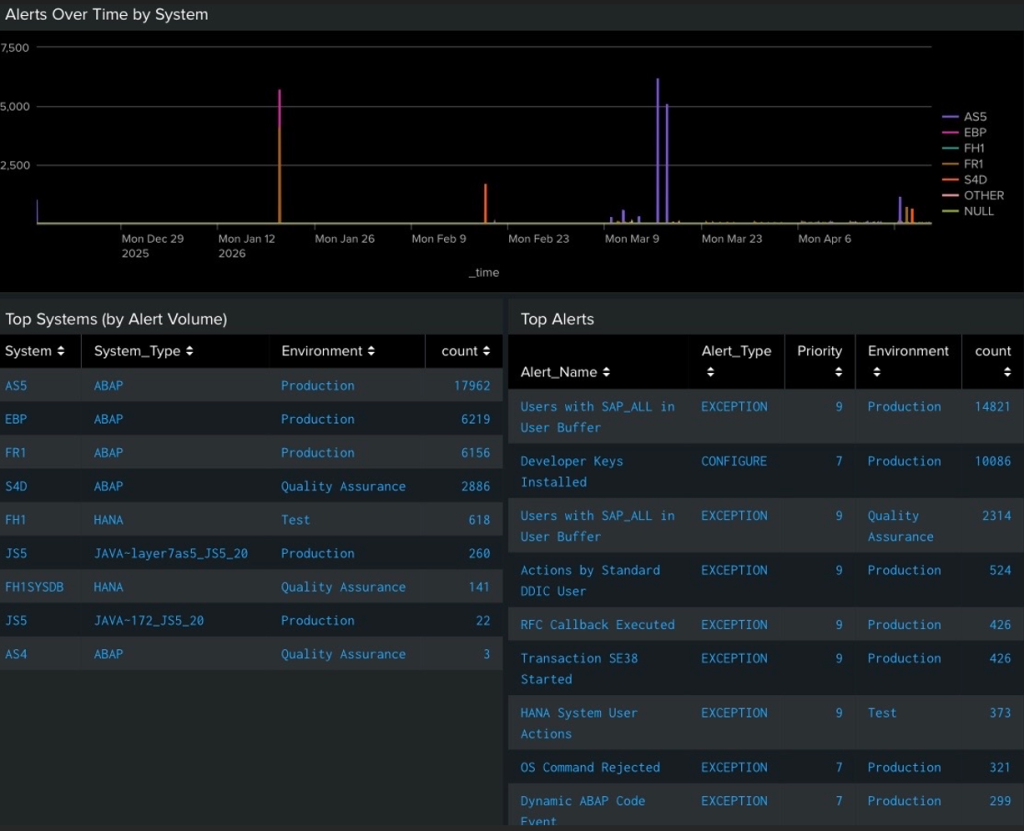This screenshot has height=831, width=1024.
Task: Select the EBP entry in chart legend
Action: [x=974, y=132]
